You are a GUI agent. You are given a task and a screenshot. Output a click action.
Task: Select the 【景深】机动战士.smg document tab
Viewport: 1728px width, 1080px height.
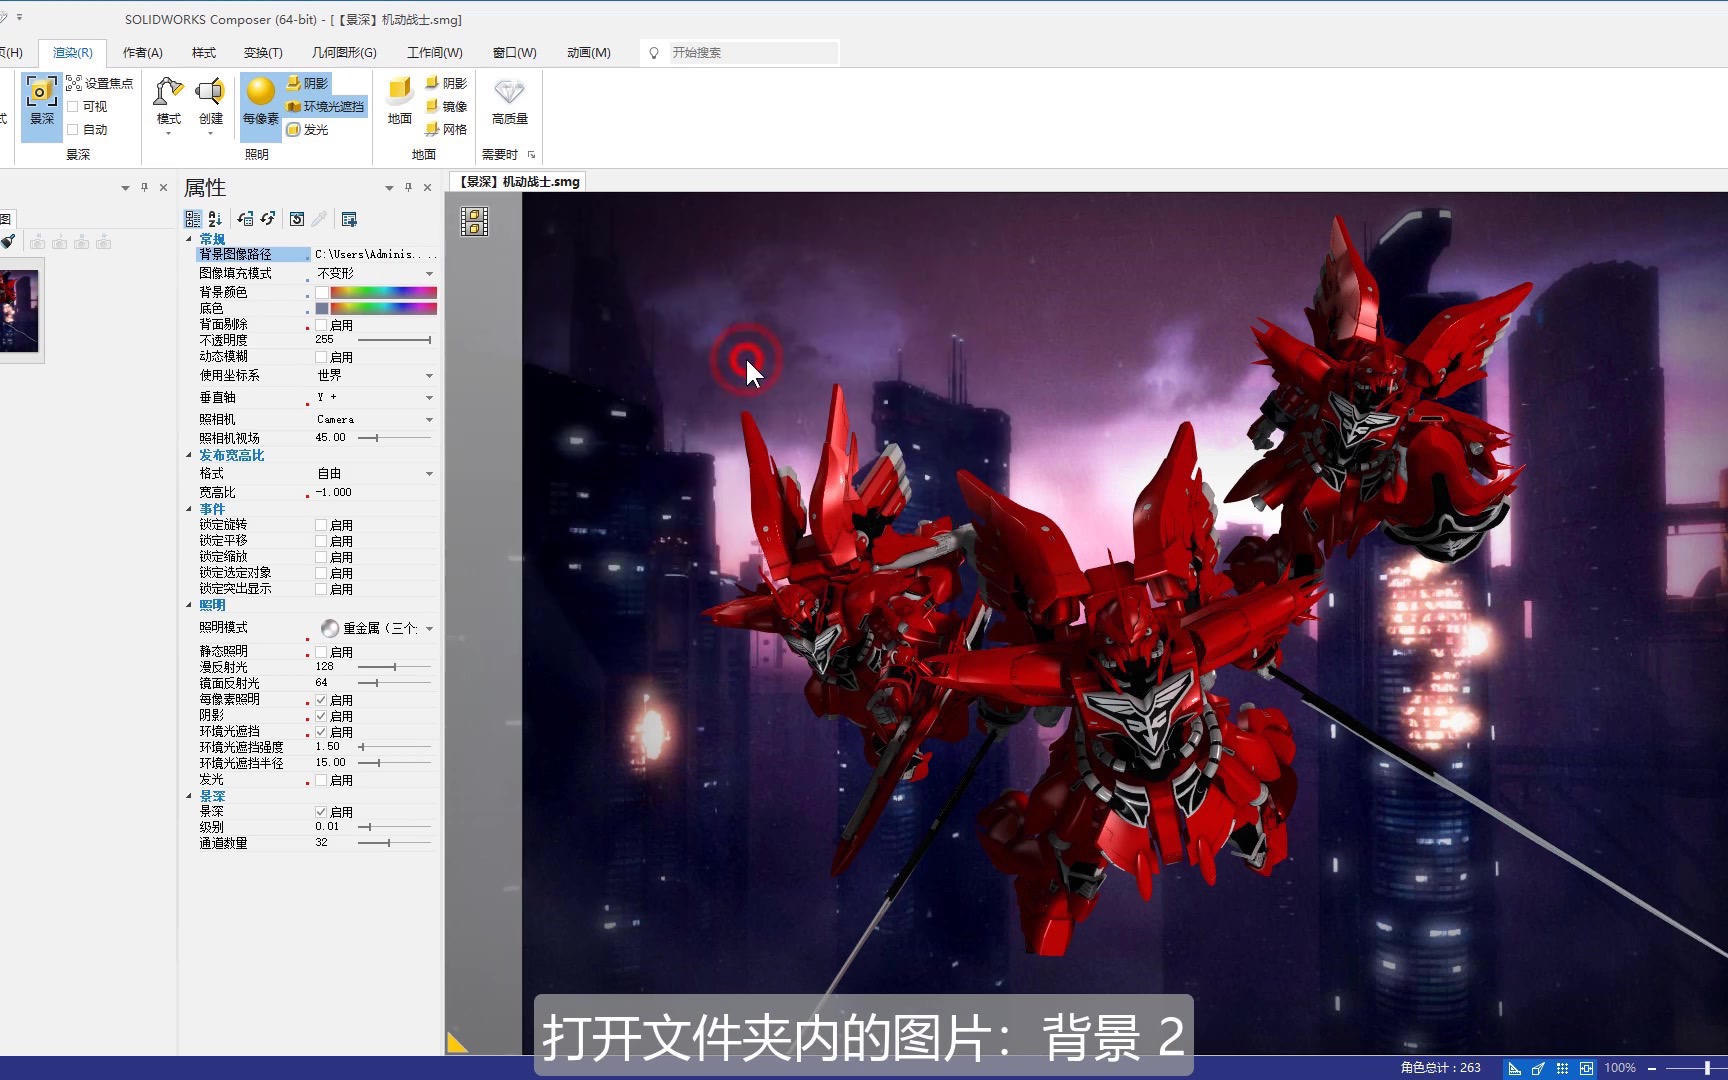coord(518,181)
